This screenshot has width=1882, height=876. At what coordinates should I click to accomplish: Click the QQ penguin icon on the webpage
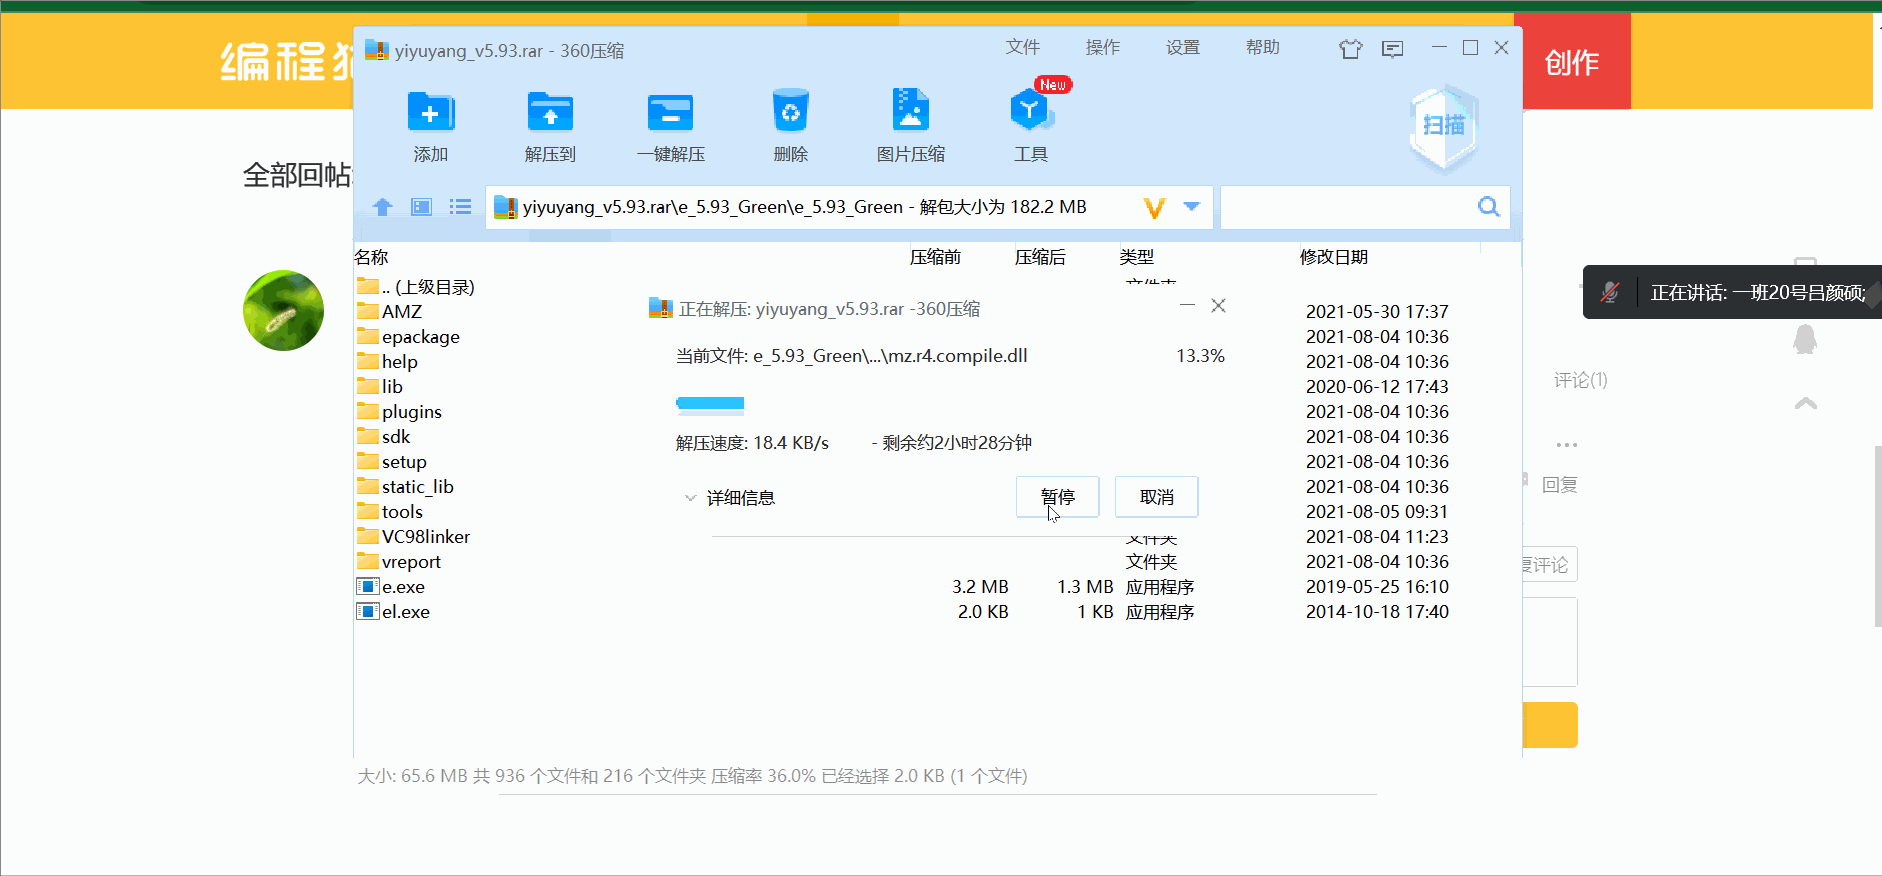[1805, 340]
